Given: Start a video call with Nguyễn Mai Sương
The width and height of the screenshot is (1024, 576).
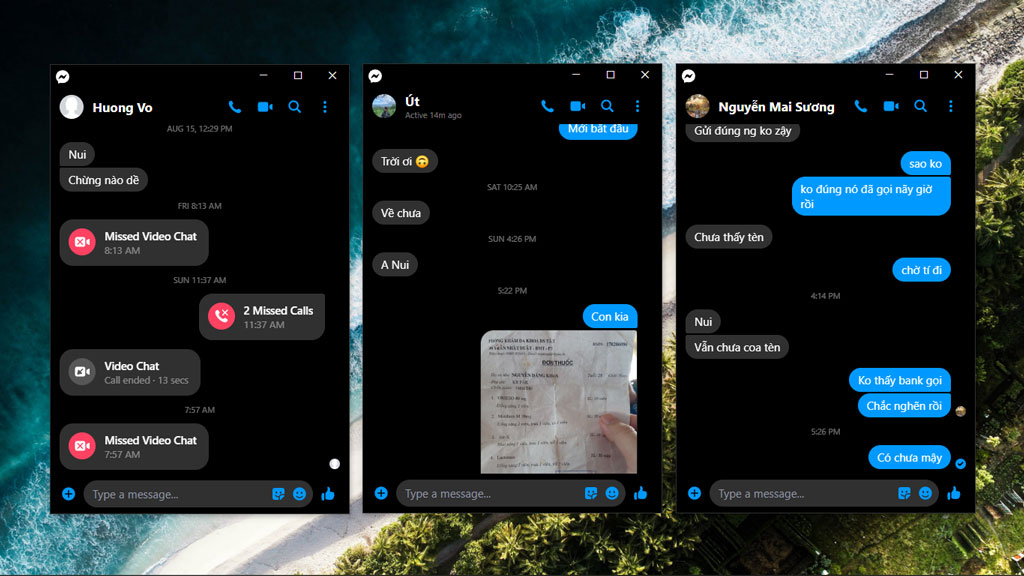Looking at the screenshot, I should click(x=891, y=106).
